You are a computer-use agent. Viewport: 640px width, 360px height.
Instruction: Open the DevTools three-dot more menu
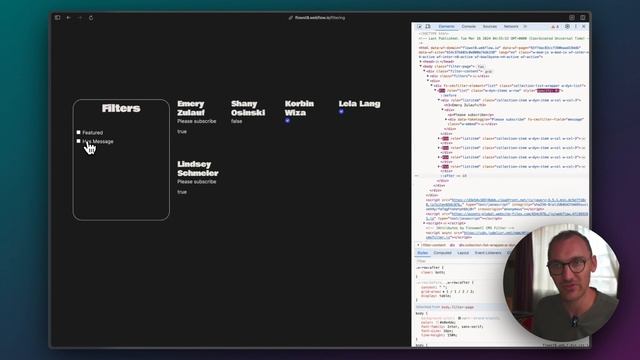(576, 27)
